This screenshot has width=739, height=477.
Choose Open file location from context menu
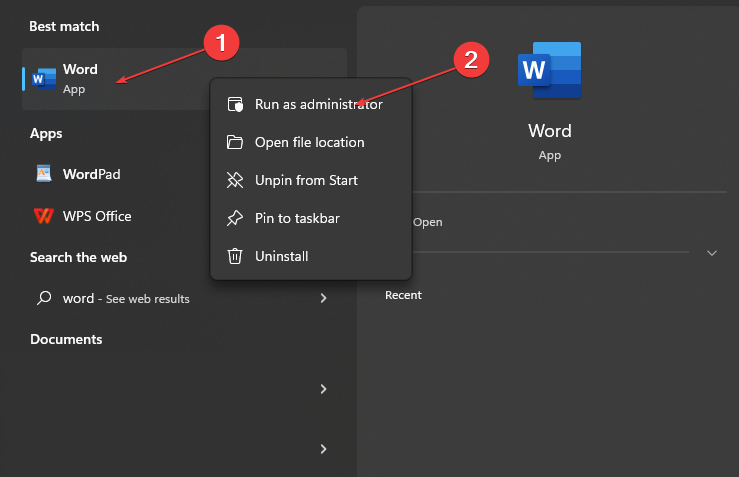311,142
